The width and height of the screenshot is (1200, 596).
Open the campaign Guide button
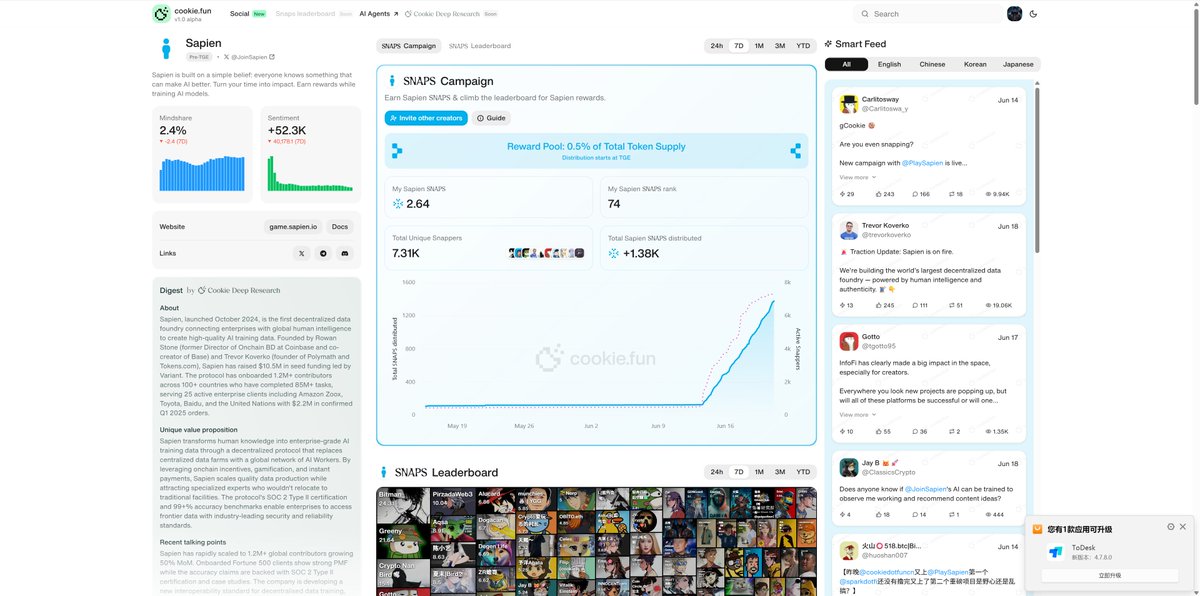491,118
